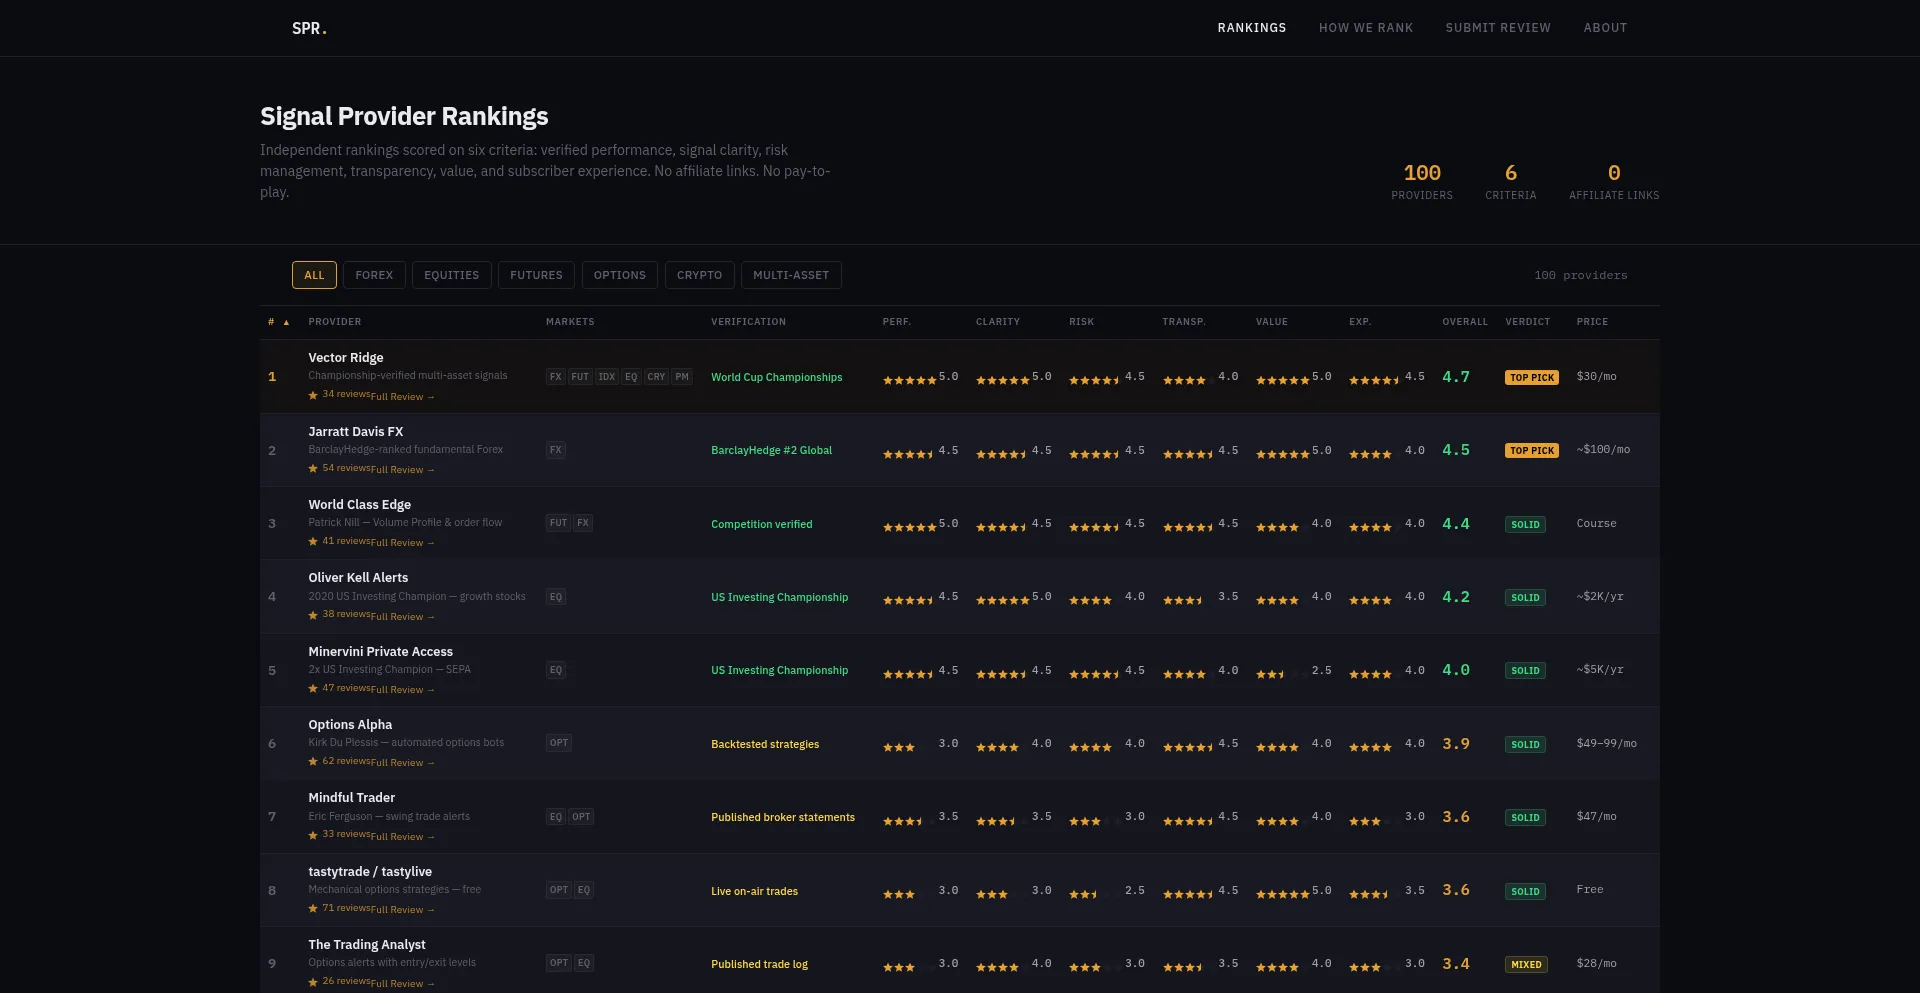Select the ALL filter tab
Screen dimensions: 1920x993
(x=314, y=275)
